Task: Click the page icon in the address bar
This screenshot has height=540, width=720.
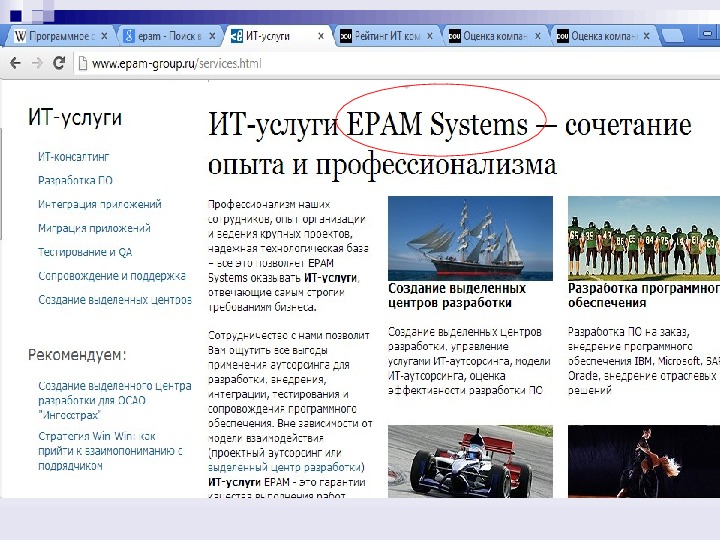Action: click(83, 63)
